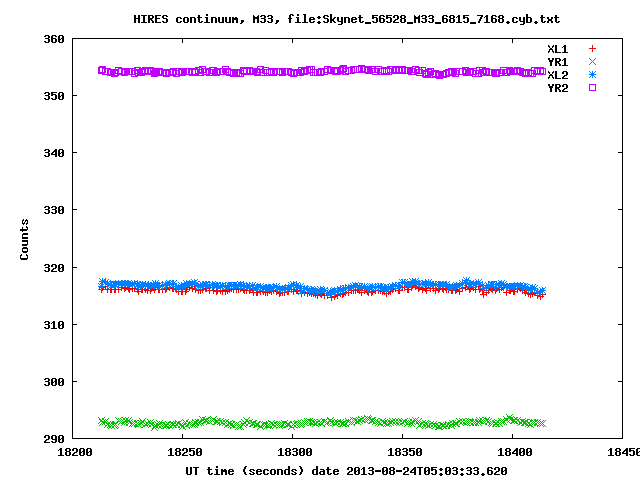Click the UT time (seconds) x-axis label

(346, 471)
